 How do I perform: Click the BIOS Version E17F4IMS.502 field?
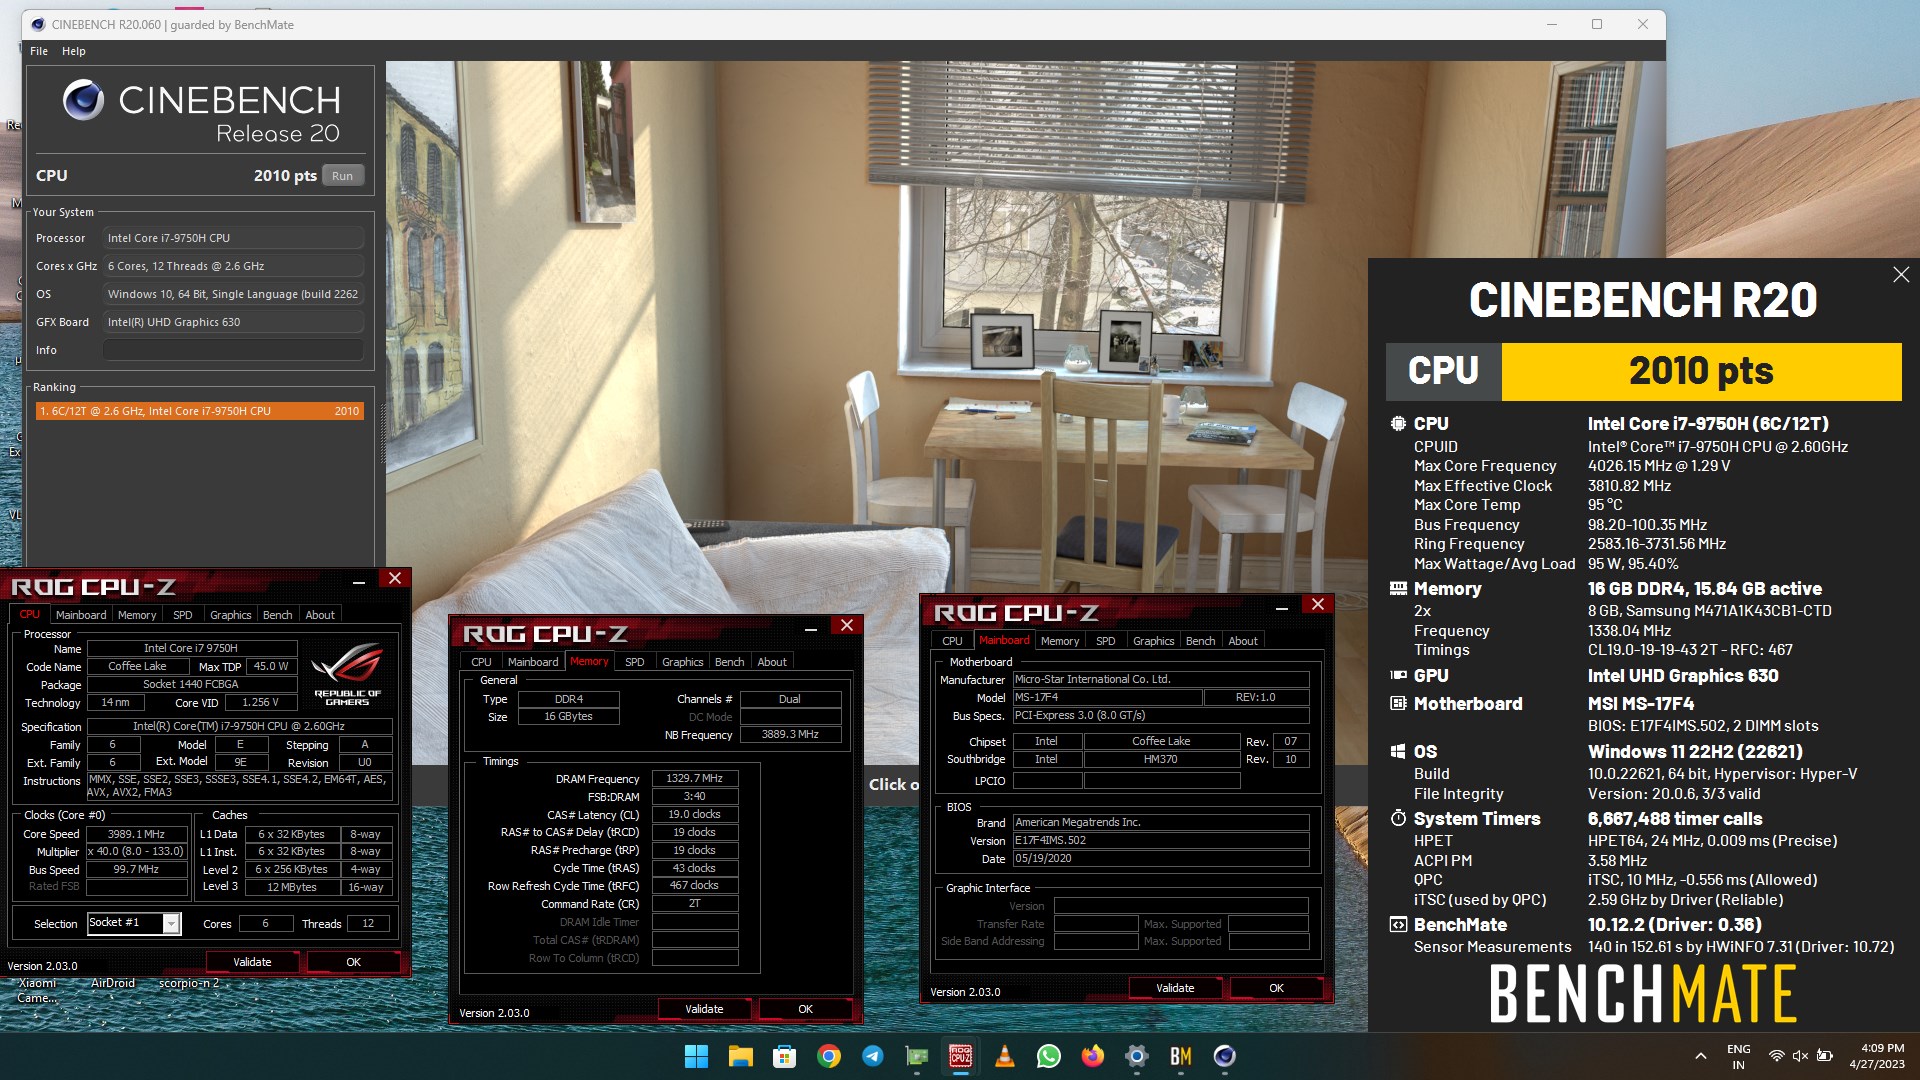1161,840
